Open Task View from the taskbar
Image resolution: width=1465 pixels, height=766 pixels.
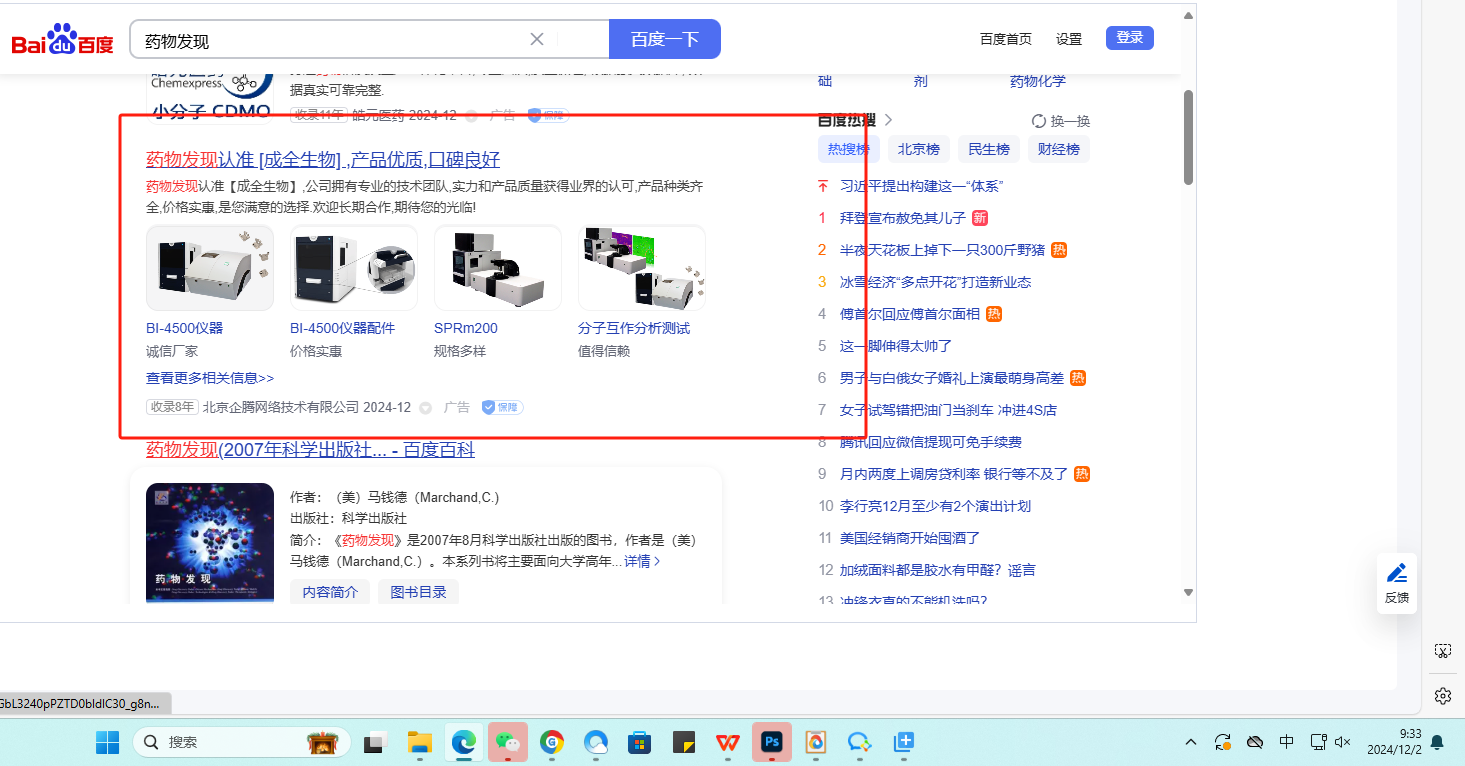[375, 742]
